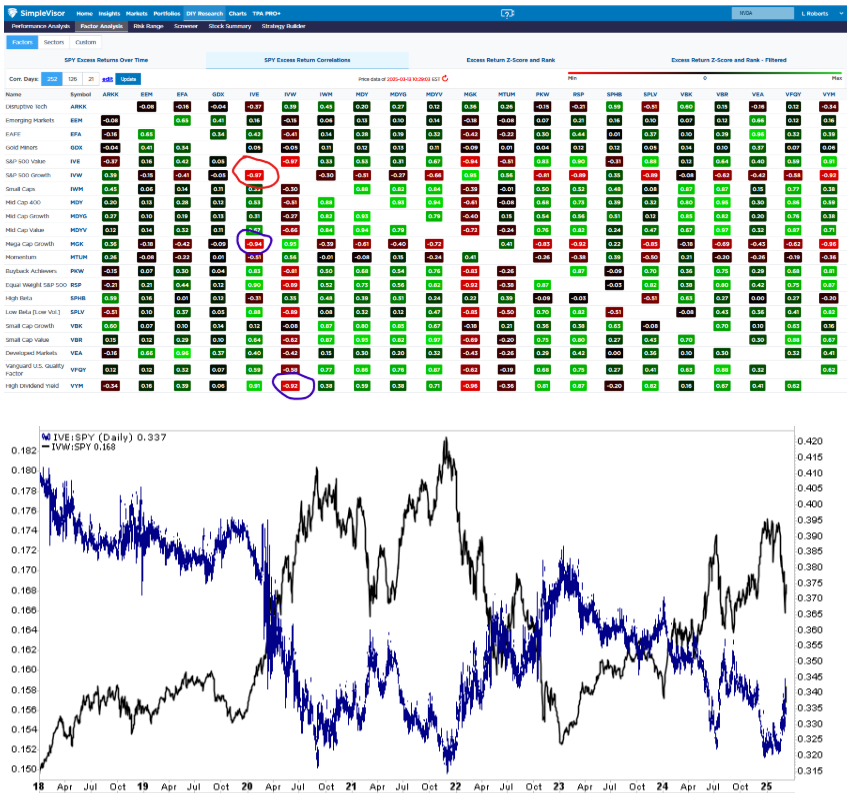Set correlation days to 252
Viewport: 855px width, 805px height.
(x=52, y=79)
